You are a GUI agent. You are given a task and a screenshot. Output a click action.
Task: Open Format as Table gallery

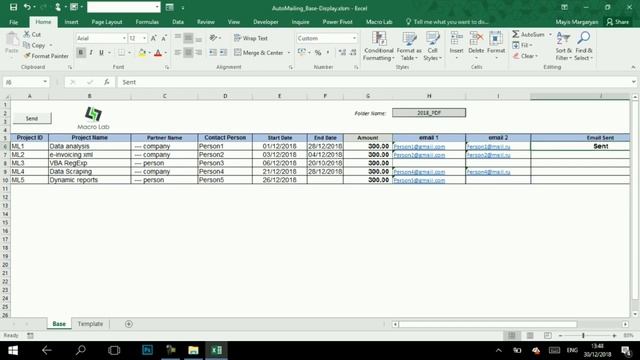409,46
